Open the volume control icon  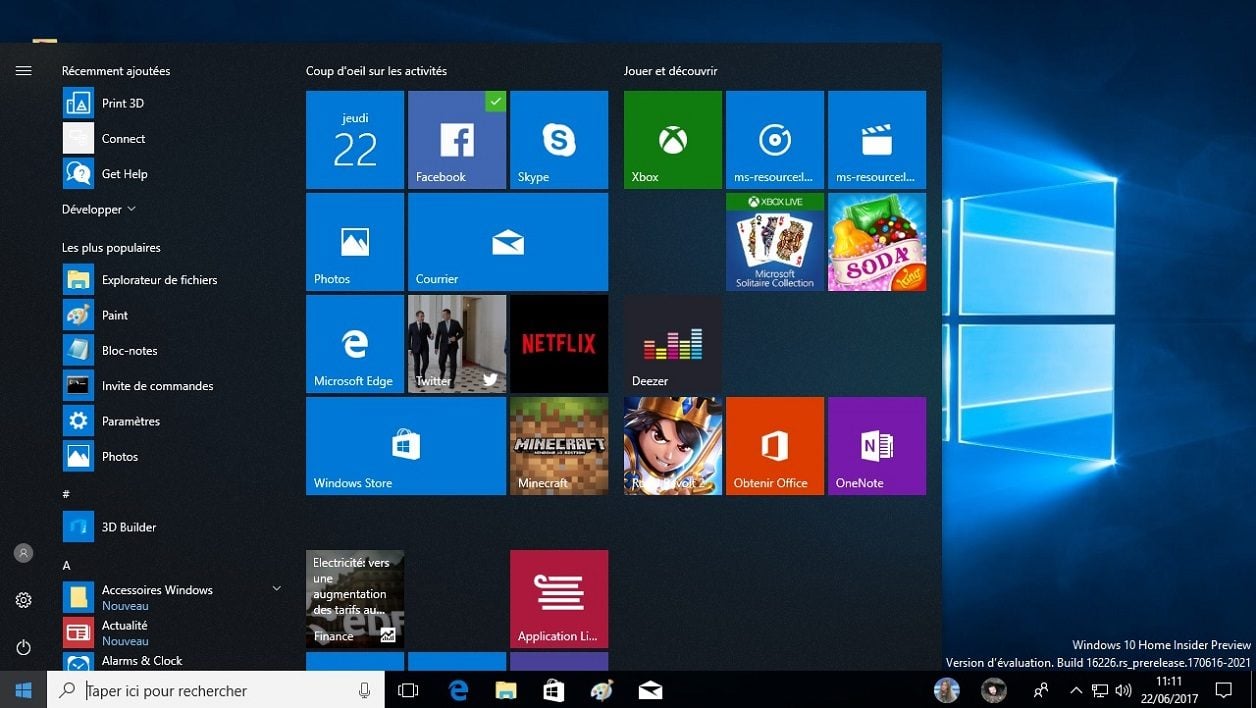[1123, 690]
